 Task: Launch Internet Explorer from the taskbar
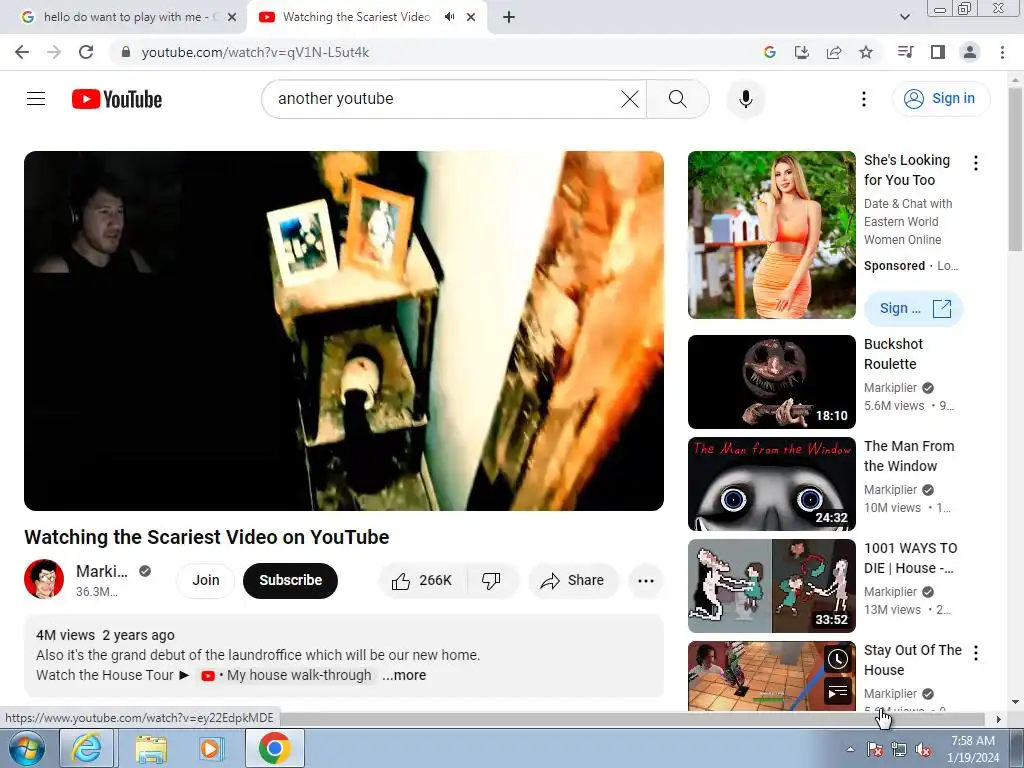pos(88,748)
